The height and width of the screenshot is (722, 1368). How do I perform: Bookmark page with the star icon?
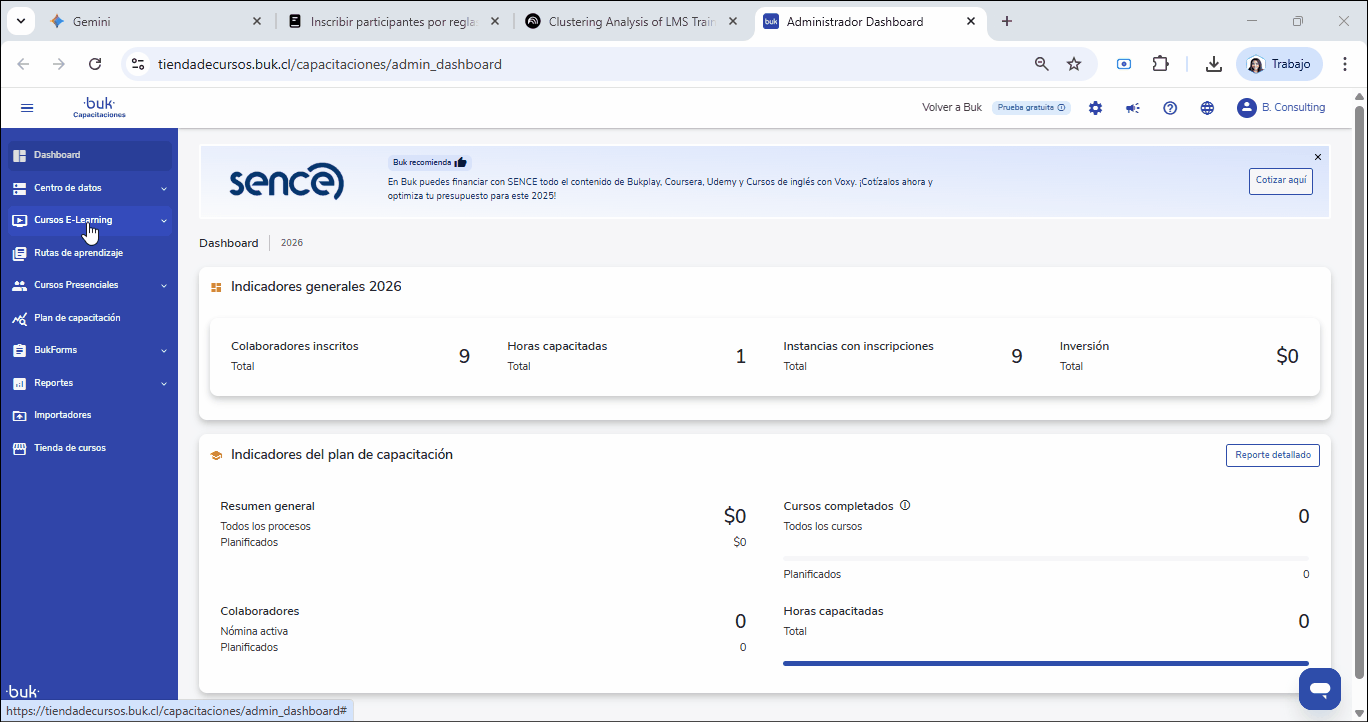point(1074,64)
